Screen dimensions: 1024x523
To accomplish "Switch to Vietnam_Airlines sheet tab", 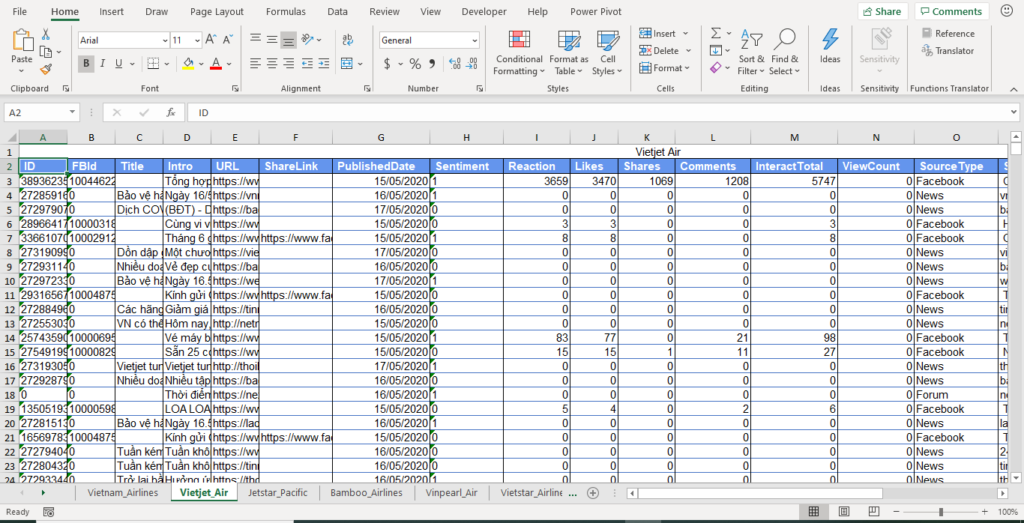I will tap(123, 492).
